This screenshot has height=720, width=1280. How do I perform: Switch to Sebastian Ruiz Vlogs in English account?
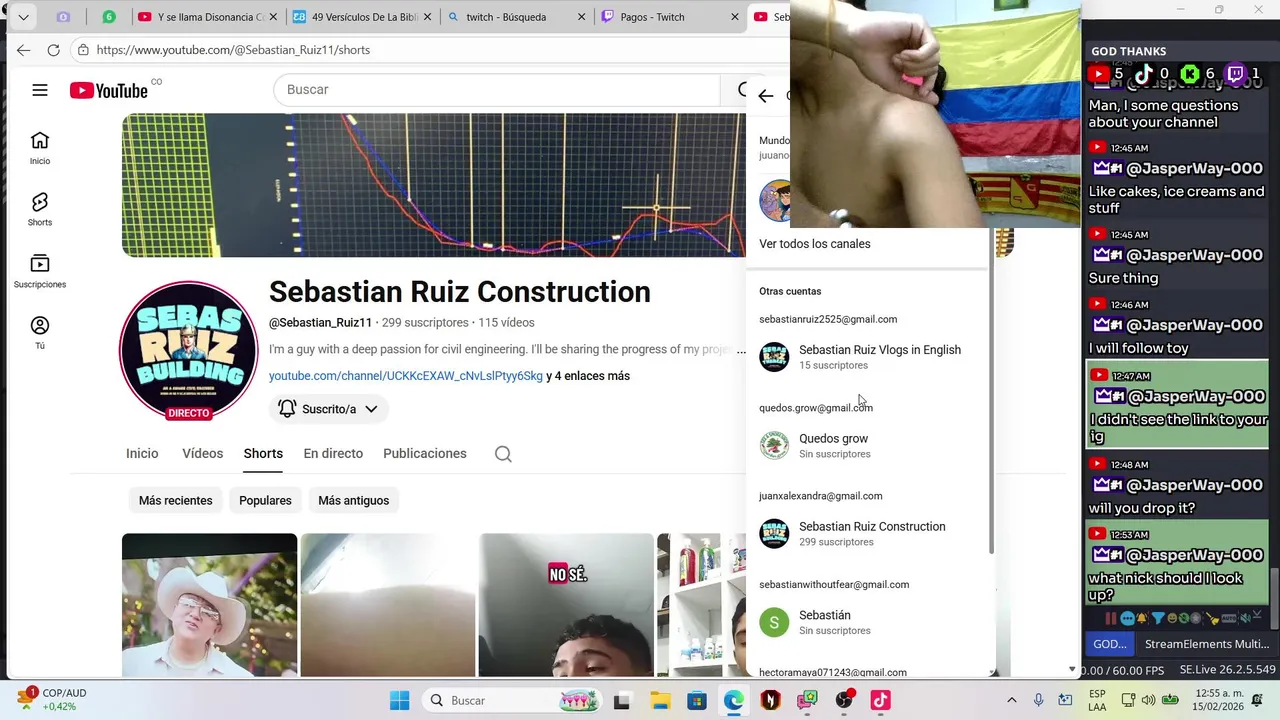[x=868, y=357]
